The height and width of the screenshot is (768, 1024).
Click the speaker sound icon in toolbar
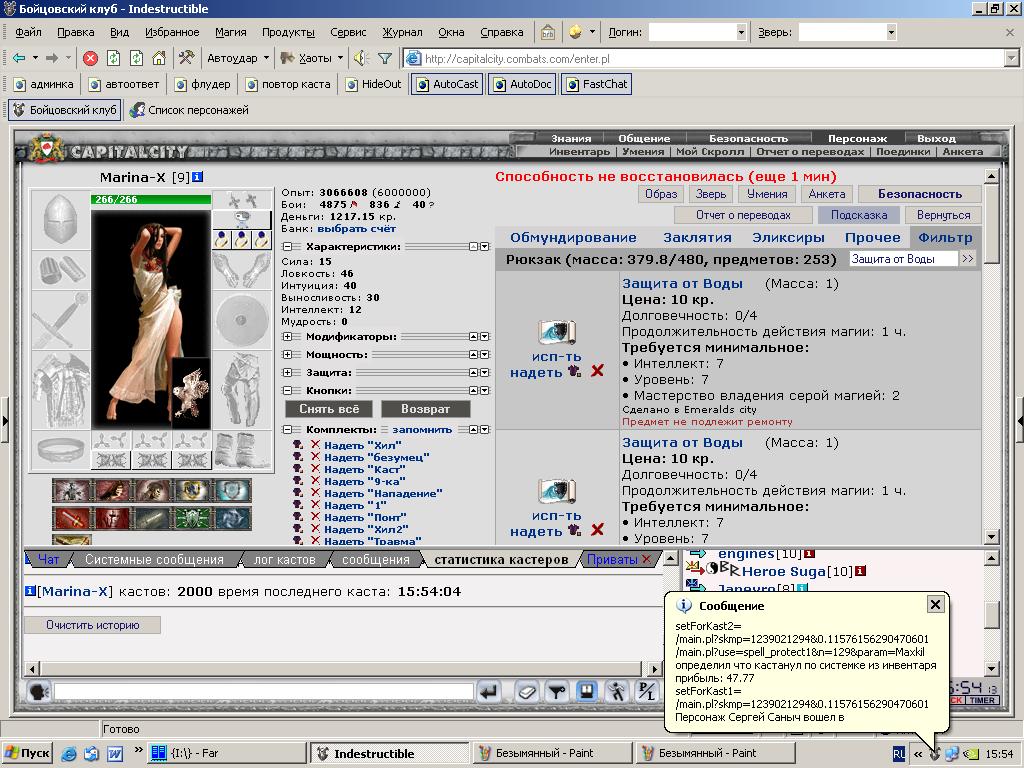pyautogui.click(x=361, y=58)
